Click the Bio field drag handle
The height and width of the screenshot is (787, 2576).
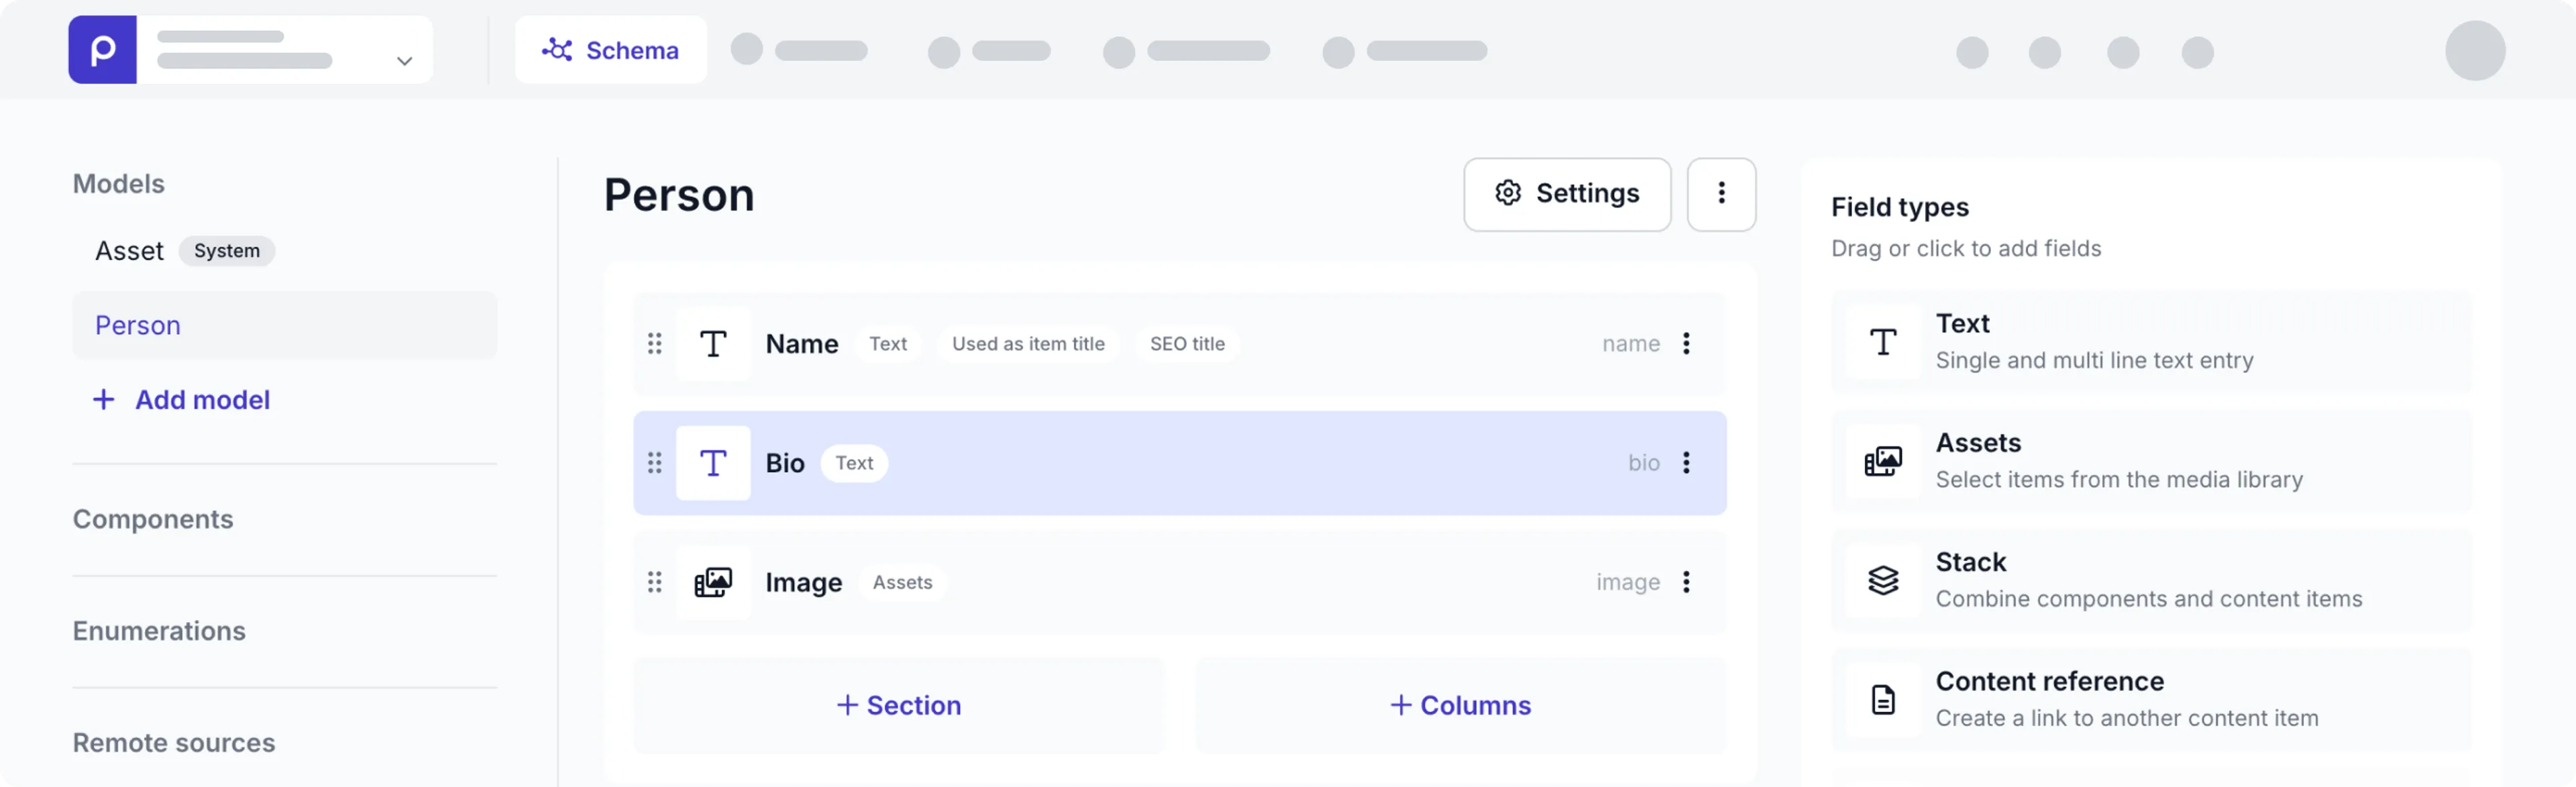pos(654,463)
